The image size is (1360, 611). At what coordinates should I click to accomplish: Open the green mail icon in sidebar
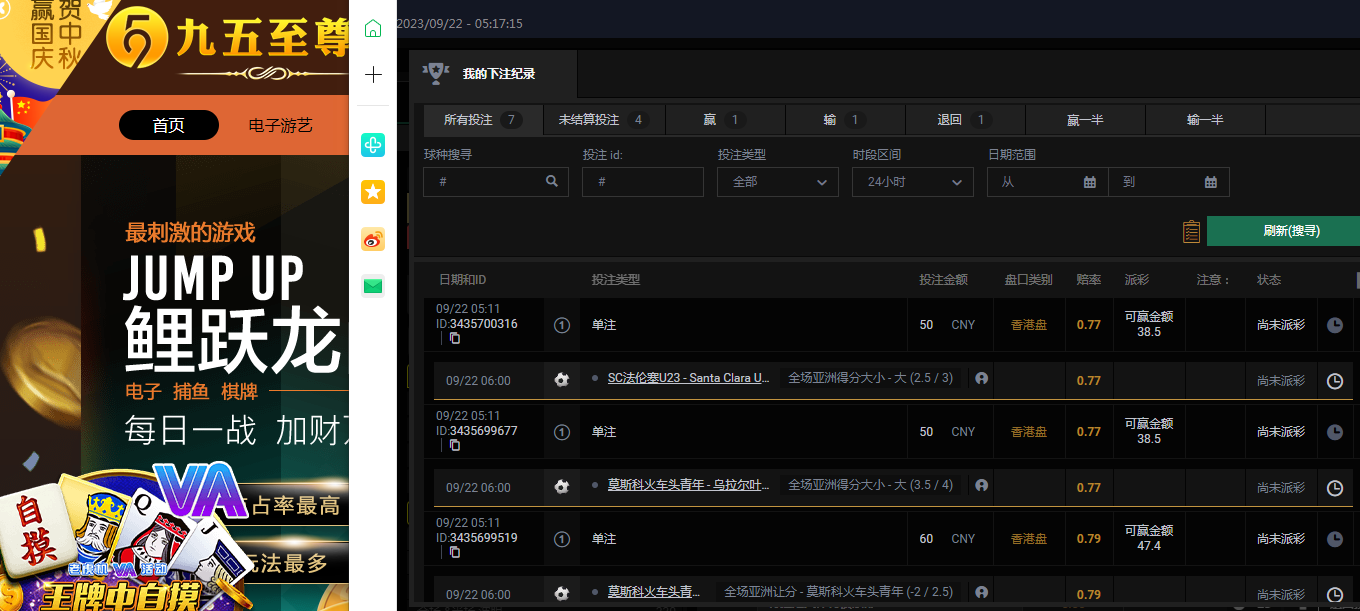(x=373, y=286)
